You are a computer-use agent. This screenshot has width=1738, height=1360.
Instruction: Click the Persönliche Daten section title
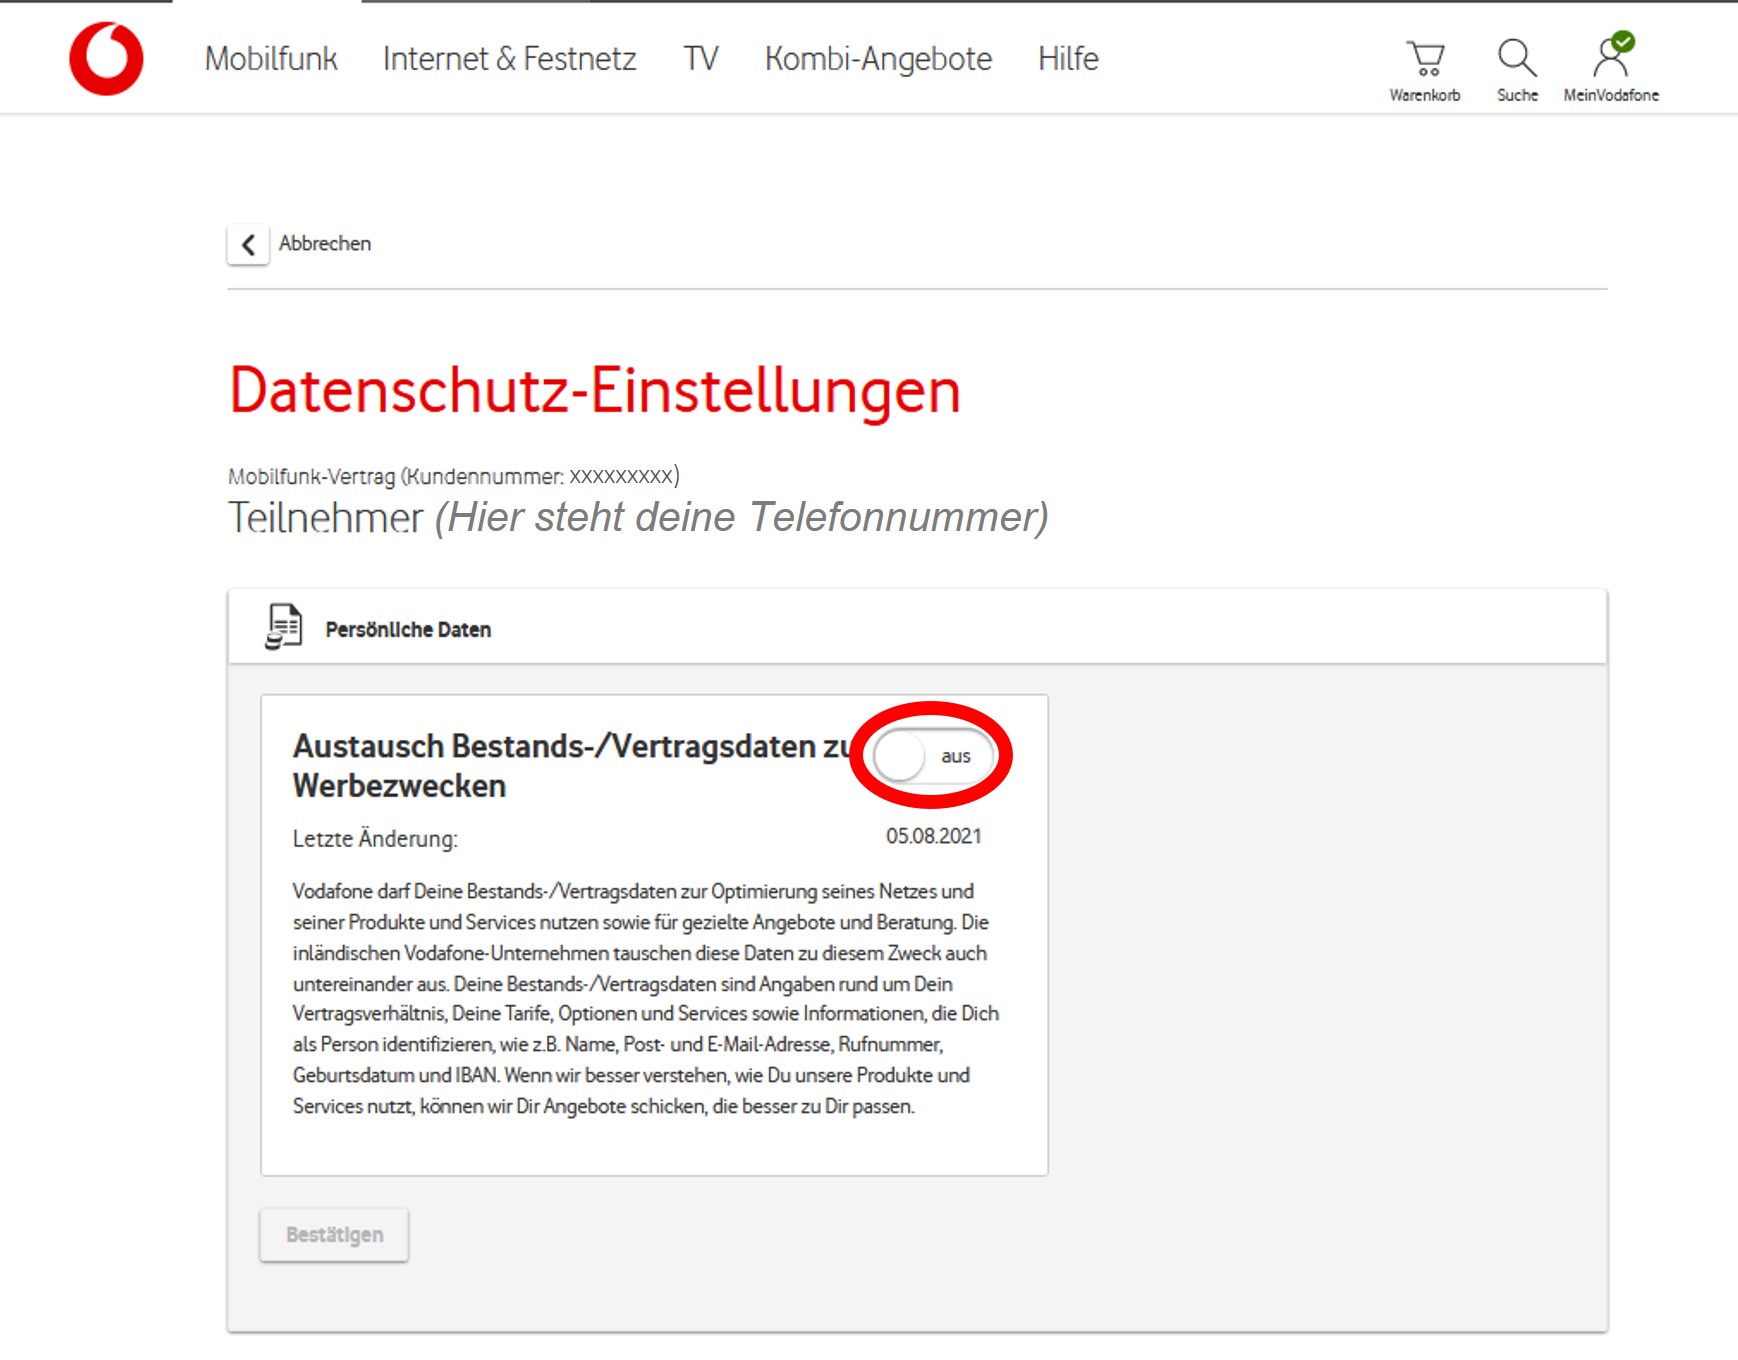408,630
